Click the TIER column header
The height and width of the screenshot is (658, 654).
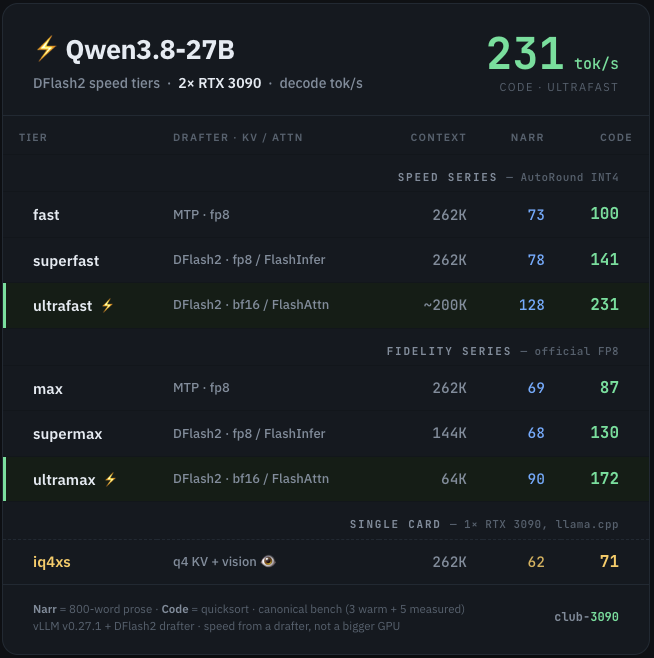(x=33, y=137)
